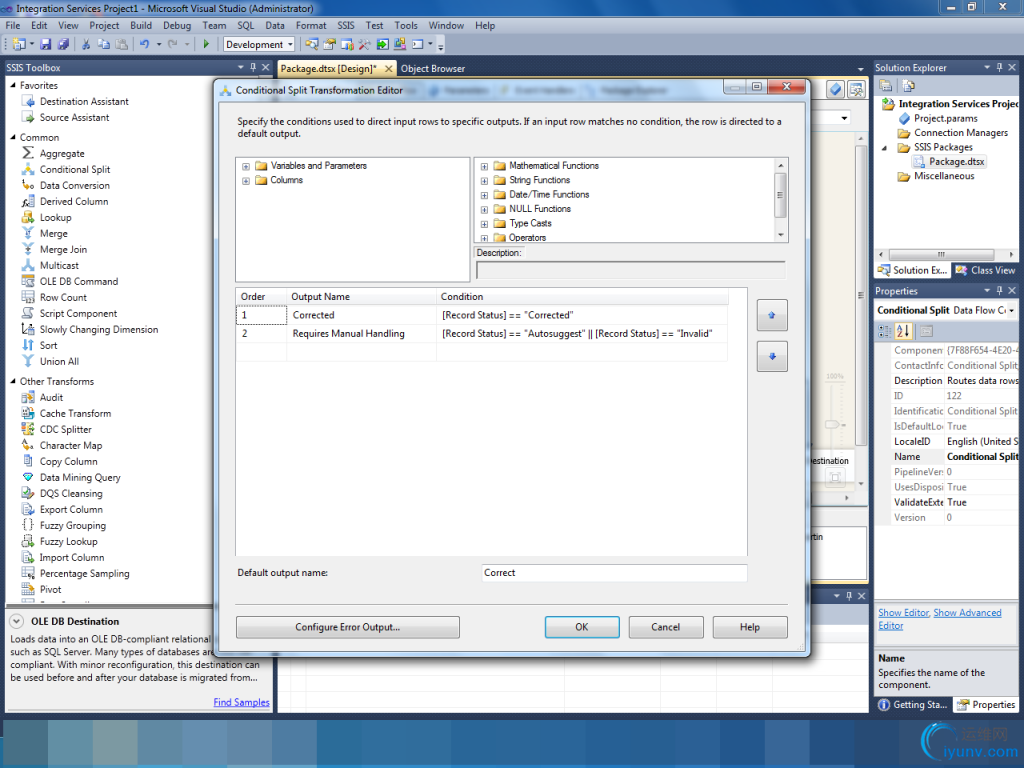Collapse the Other Transforms toolbox group
The width and height of the screenshot is (1024, 768).
[x=13, y=381]
